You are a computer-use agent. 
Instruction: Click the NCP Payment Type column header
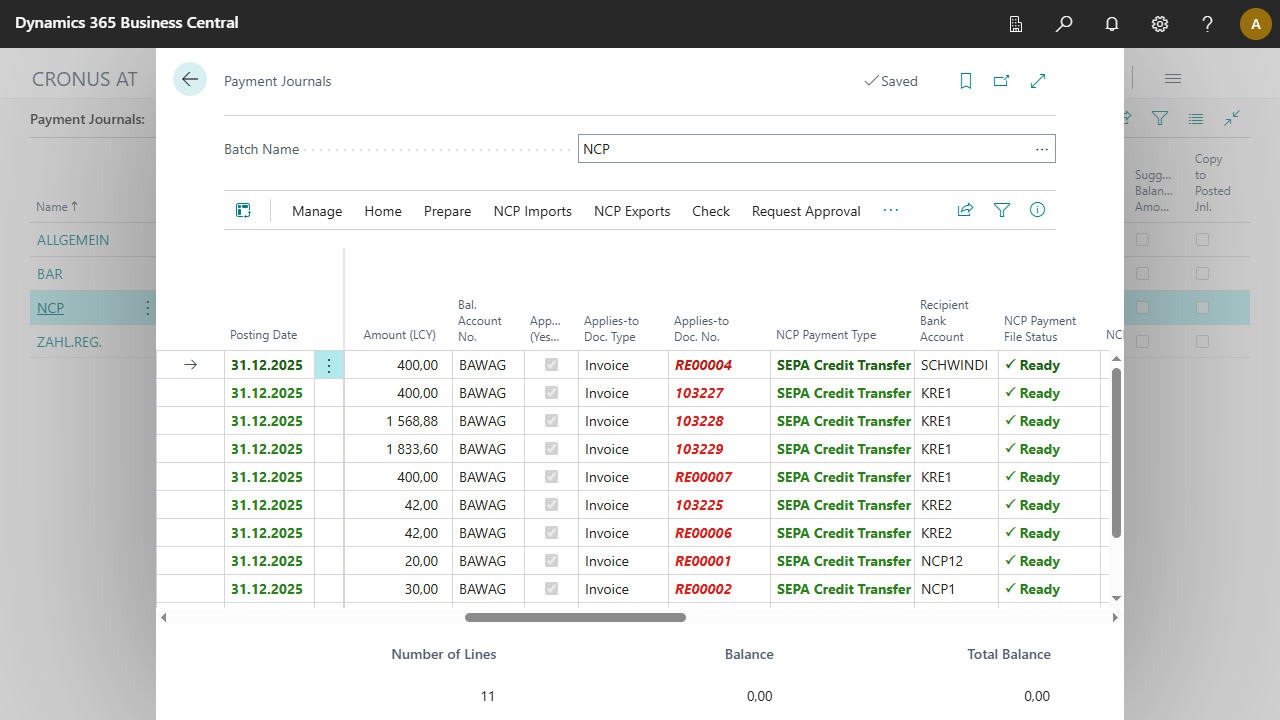click(826, 335)
